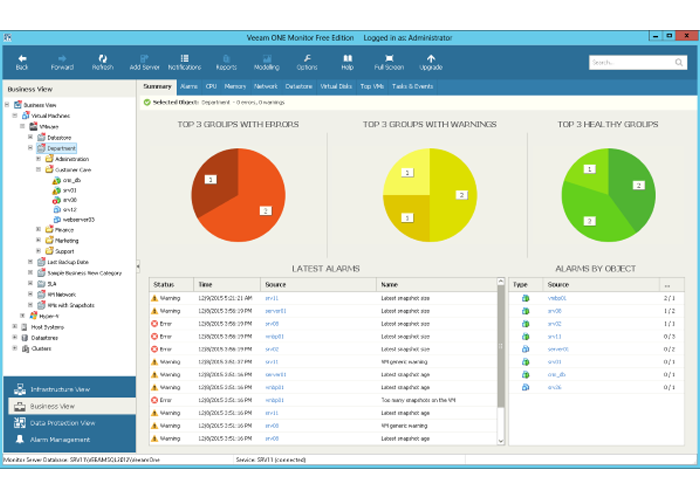The width and height of the screenshot is (700, 500).
Task: Click Latest Alarms scrollbar up arrow
Action: click(500, 282)
